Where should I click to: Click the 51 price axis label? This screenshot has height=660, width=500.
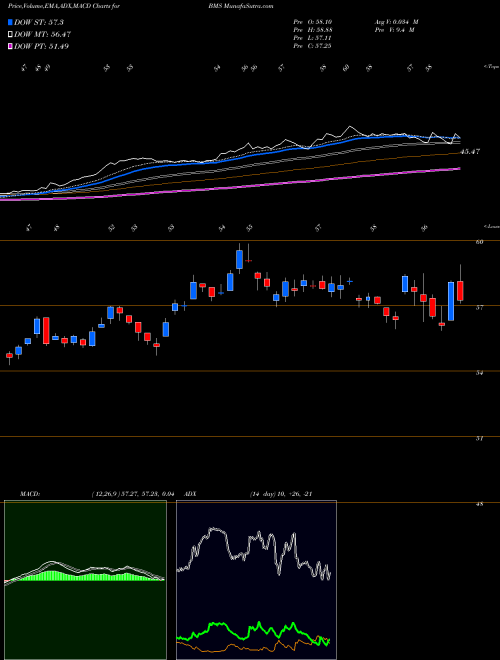pyautogui.click(x=479, y=438)
